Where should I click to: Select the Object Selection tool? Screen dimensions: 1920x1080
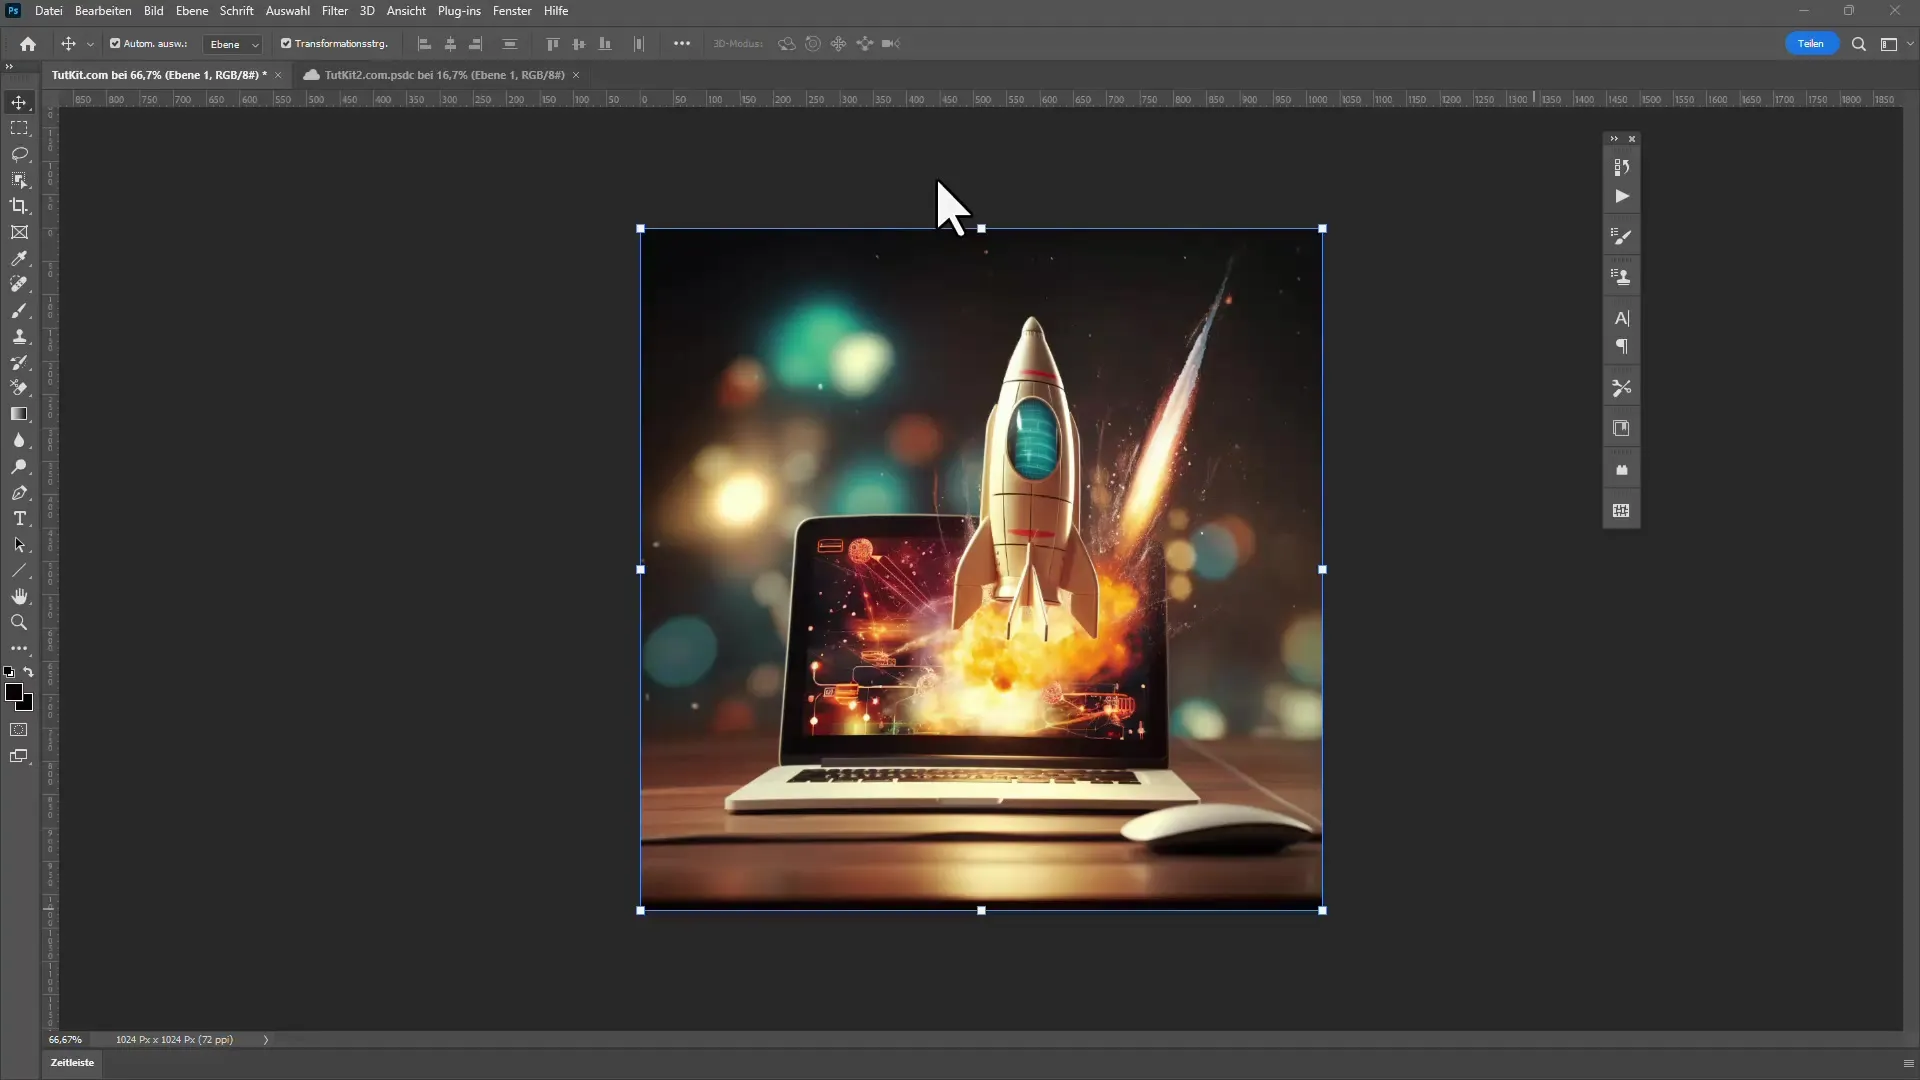(19, 181)
